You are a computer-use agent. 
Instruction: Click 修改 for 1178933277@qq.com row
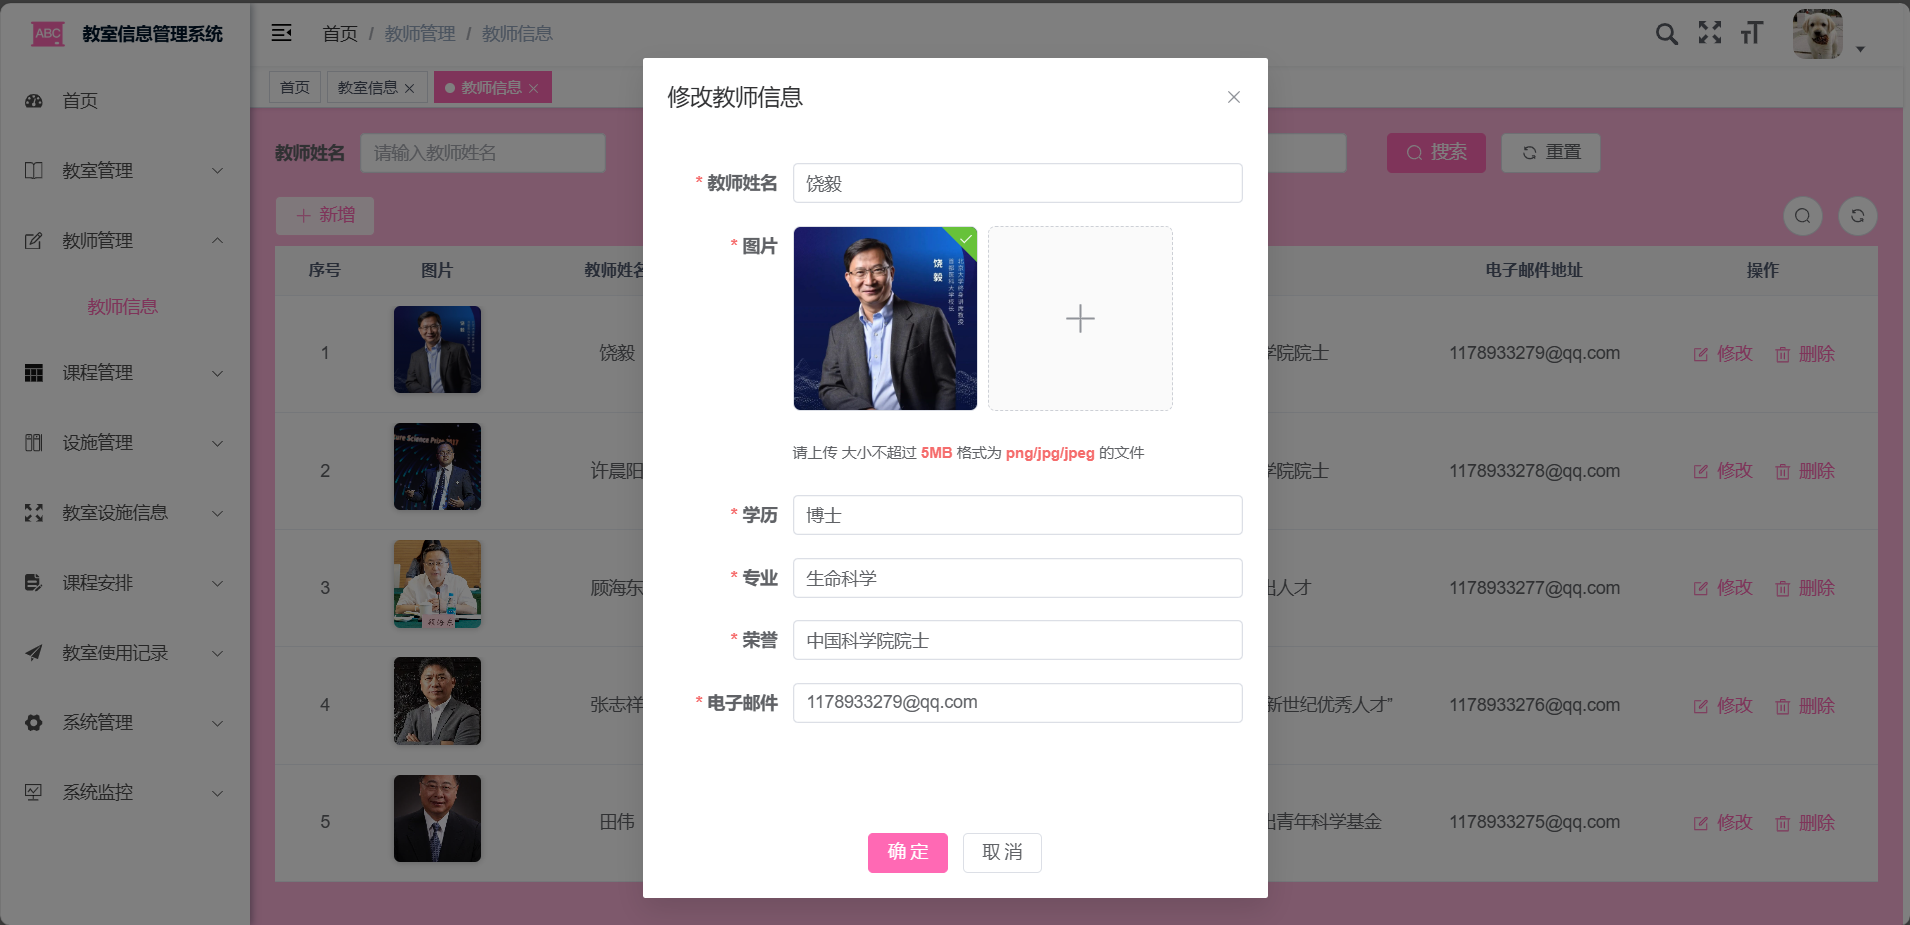coord(1723,588)
